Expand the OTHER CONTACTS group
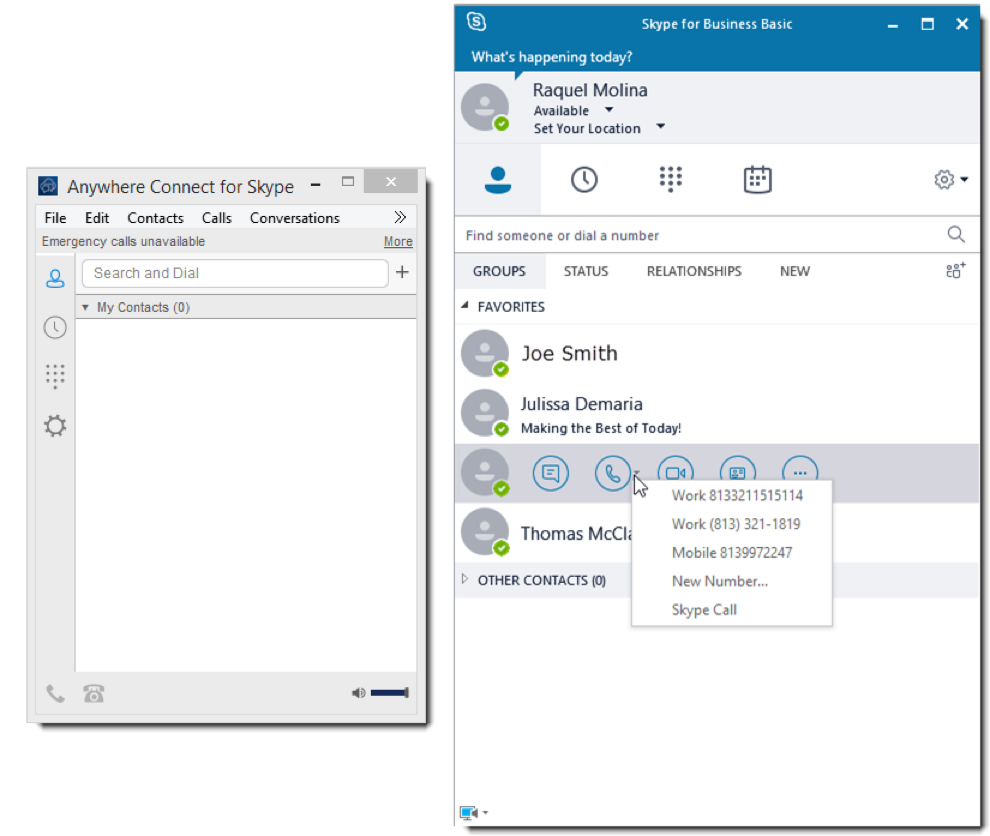 click(x=465, y=579)
